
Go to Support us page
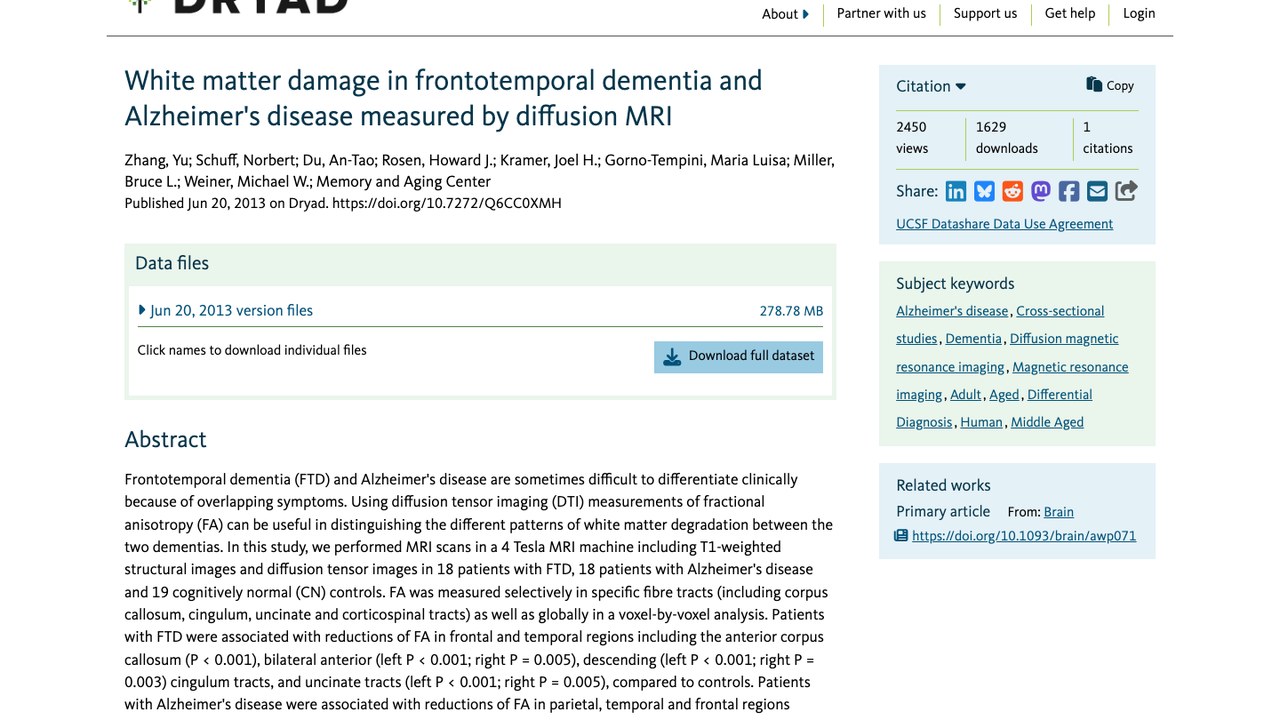point(985,14)
